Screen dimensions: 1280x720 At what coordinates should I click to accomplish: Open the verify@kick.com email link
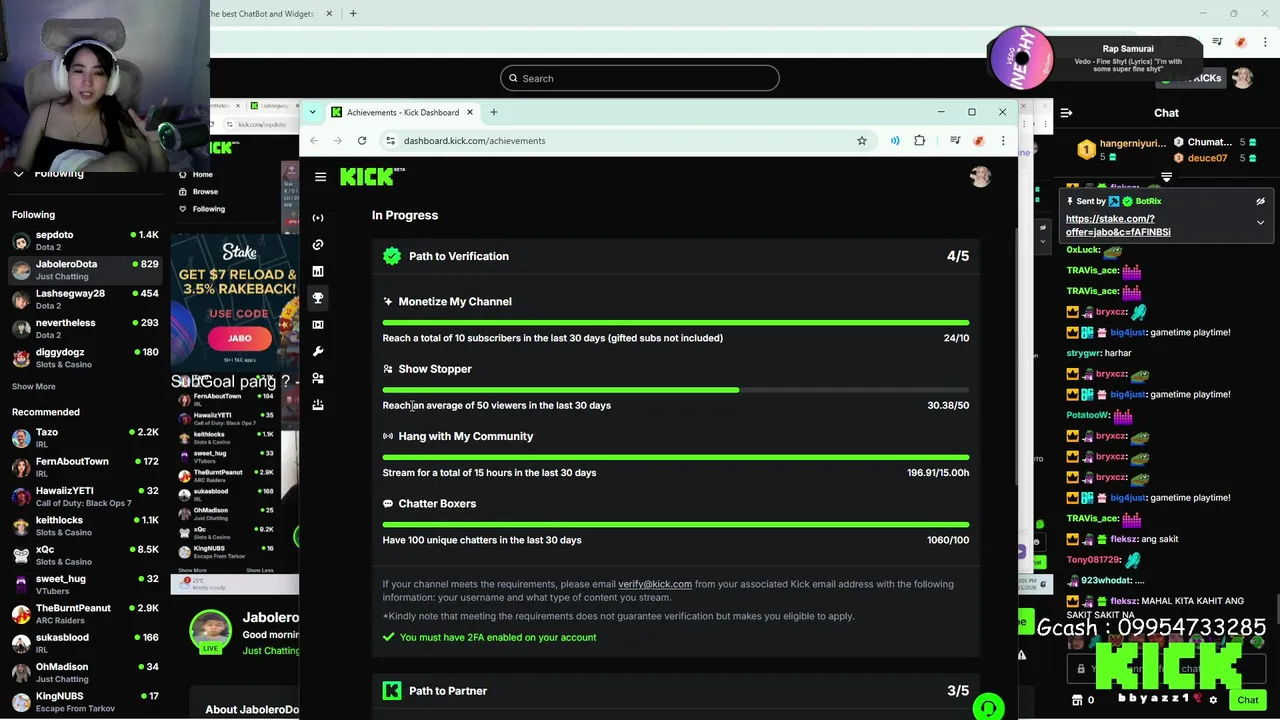[x=655, y=584]
